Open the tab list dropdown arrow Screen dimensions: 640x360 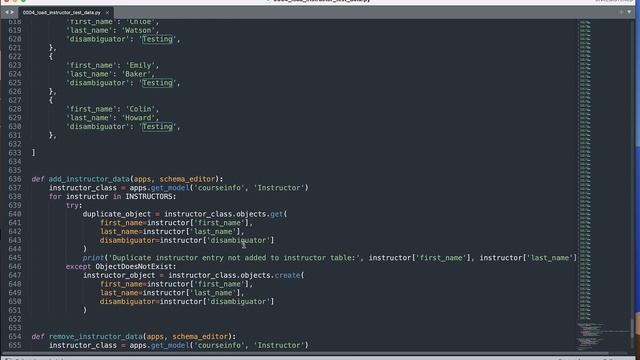pyautogui.click(x=629, y=12)
